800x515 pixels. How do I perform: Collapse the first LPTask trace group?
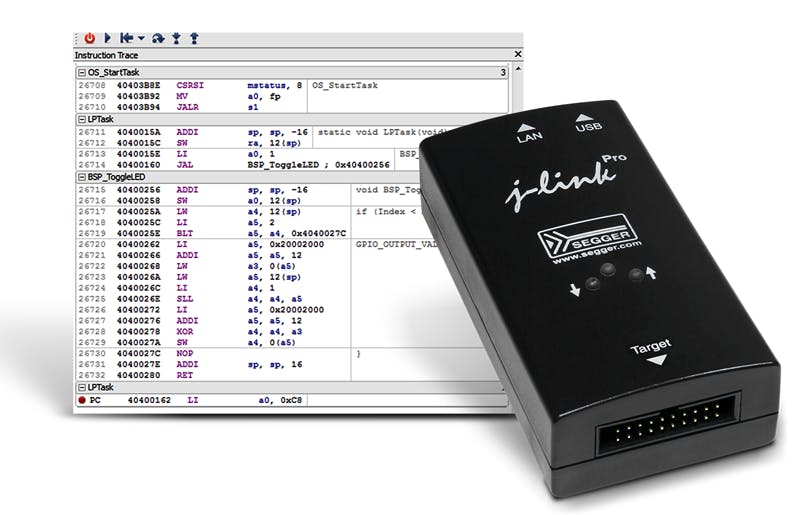81,119
